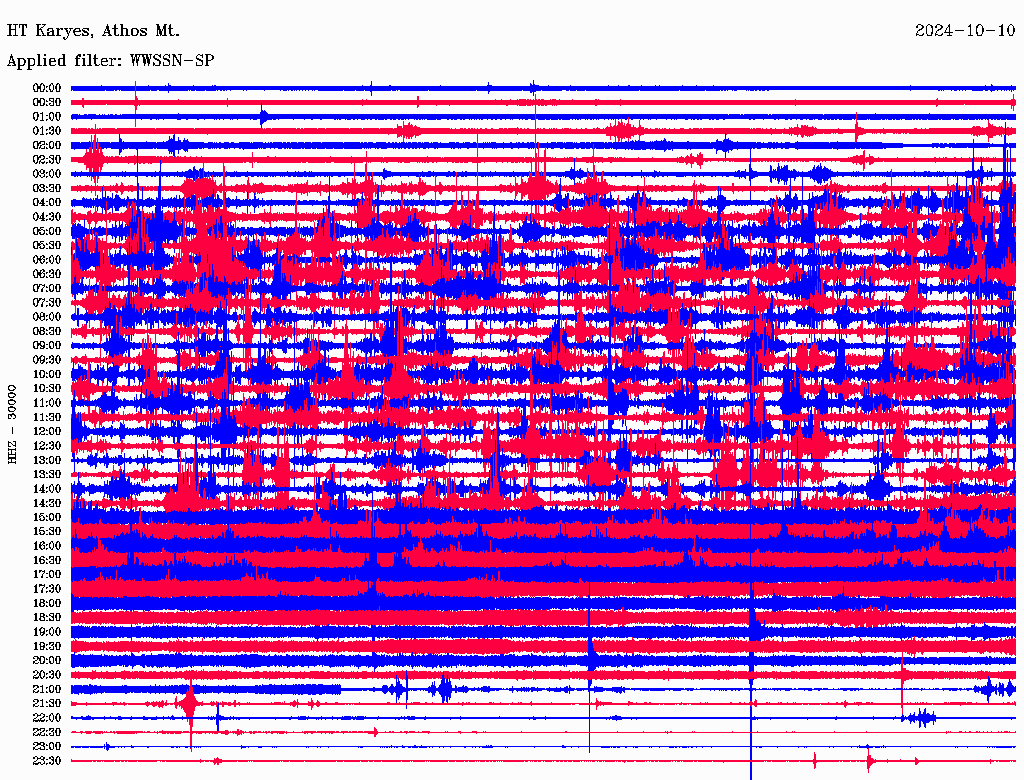Select the 00:30 time label
The width and height of the screenshot is (1024, 780).
[x=47, y=103]
